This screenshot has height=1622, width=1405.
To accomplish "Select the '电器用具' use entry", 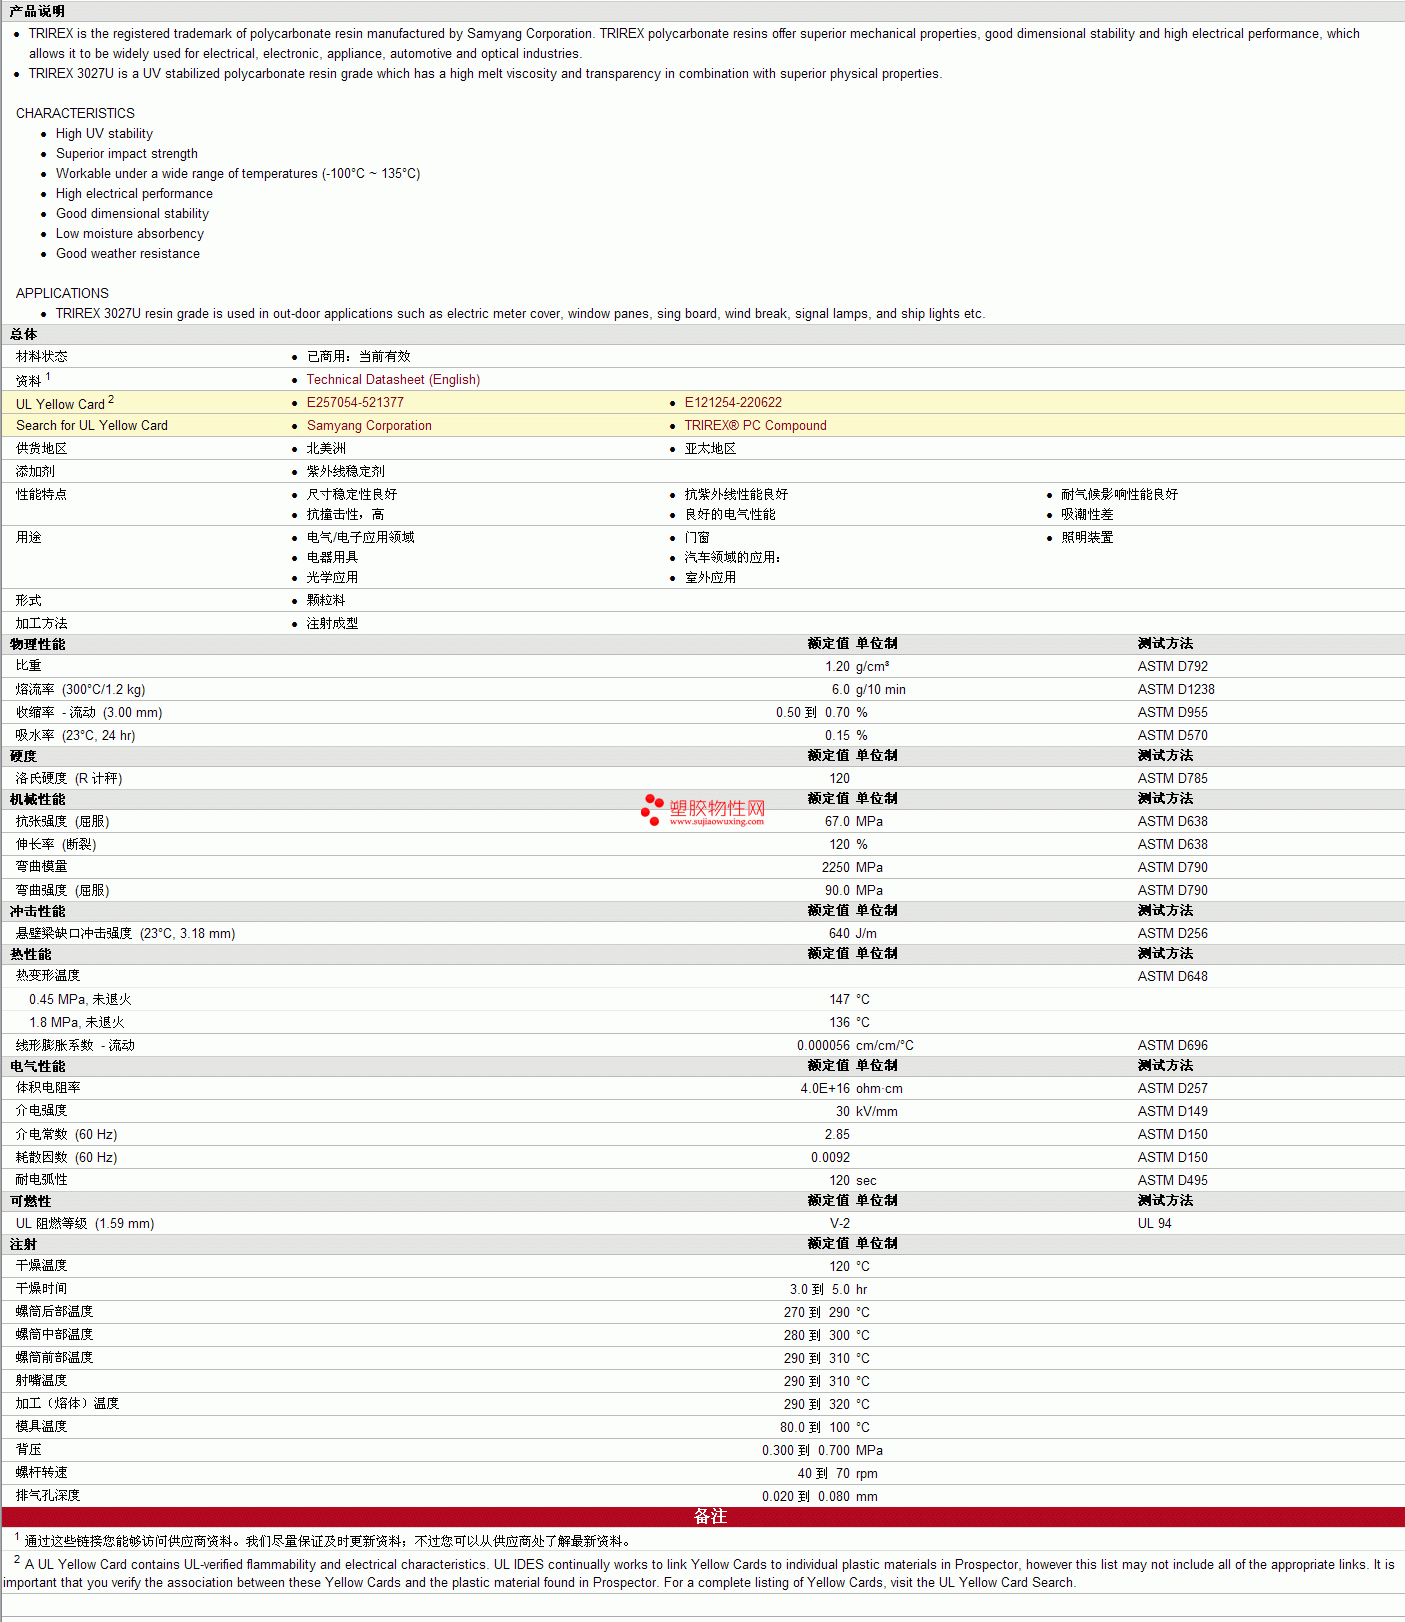I will tap(332, 558).
